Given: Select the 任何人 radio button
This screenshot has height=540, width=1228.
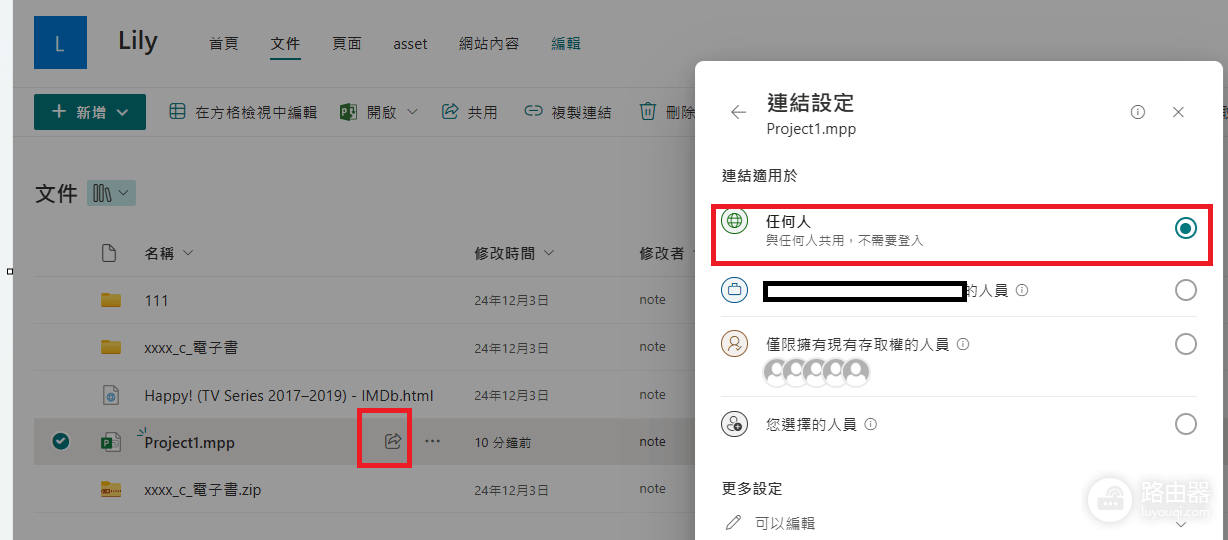Looking at the screenshot, I should (x=1185, y=229).
